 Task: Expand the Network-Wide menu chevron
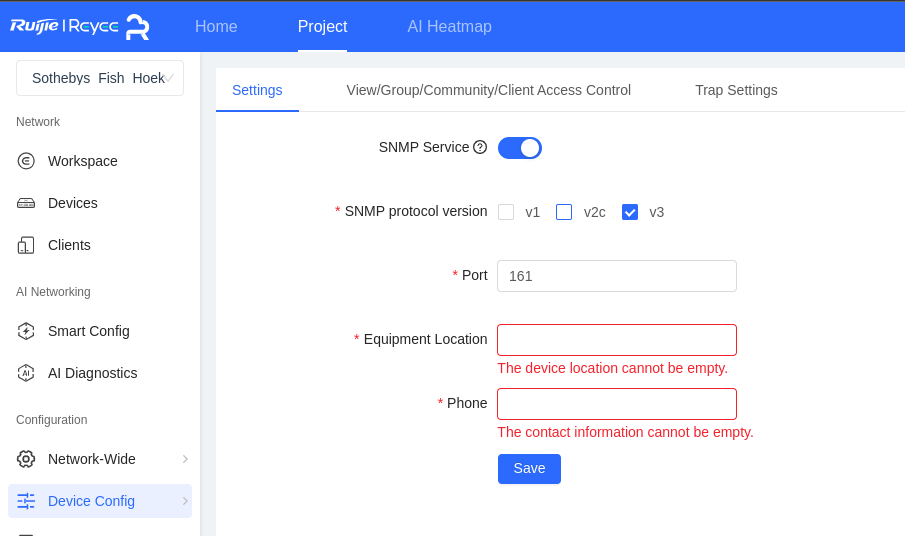pyautogui.click(x=185, y=459)
